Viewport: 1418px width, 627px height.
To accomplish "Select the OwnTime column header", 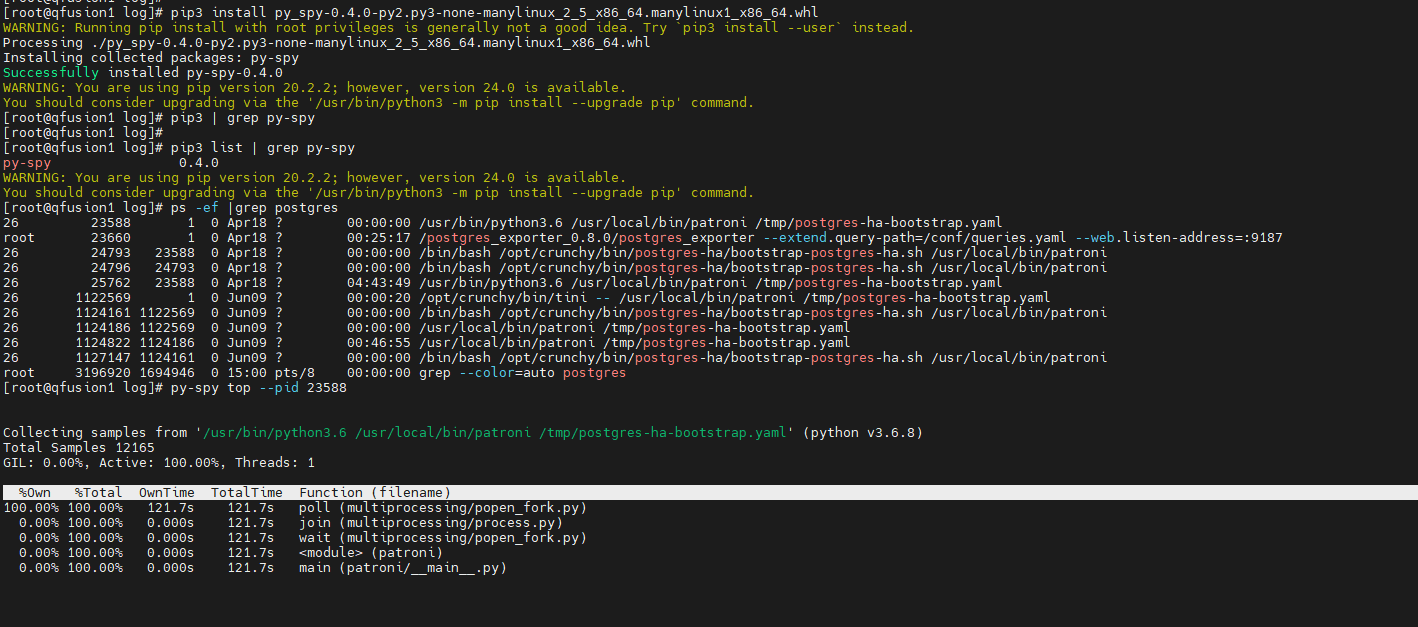I will tap(166, 493).
